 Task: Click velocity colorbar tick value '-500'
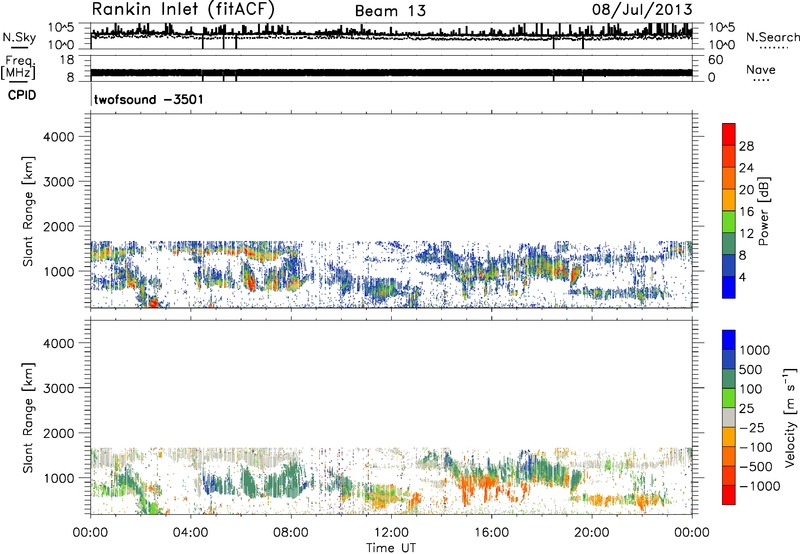756,467
